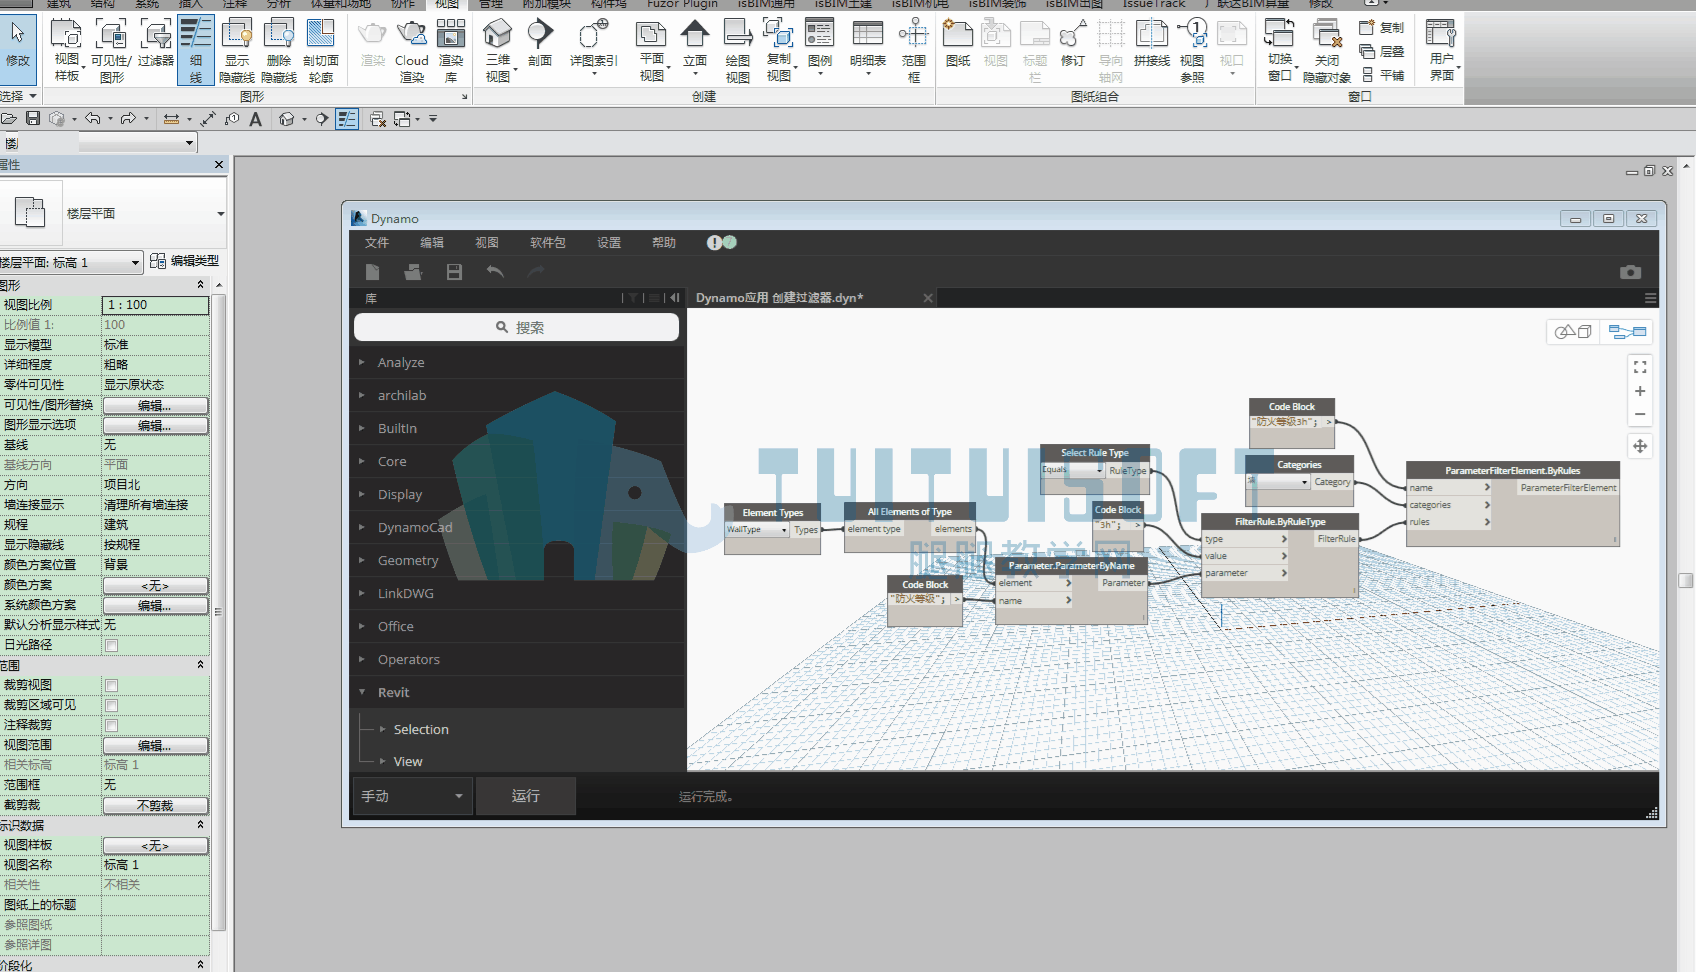Click the Dynamo undo arrow
This screenshot has height=972, width=1696.
tap(495, 272)
